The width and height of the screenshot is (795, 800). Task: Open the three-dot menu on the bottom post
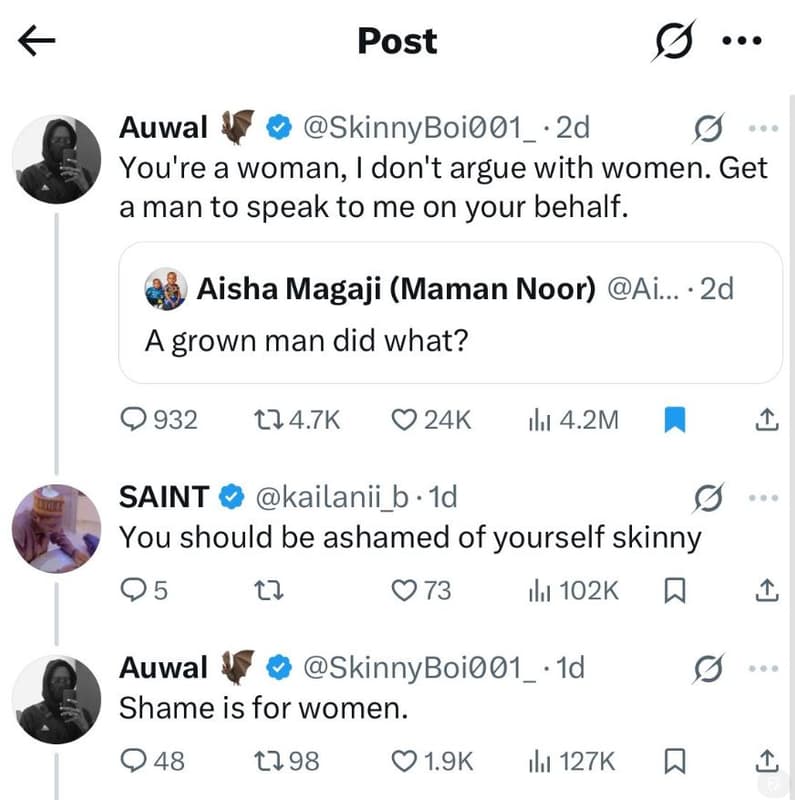tap(763, 667)
